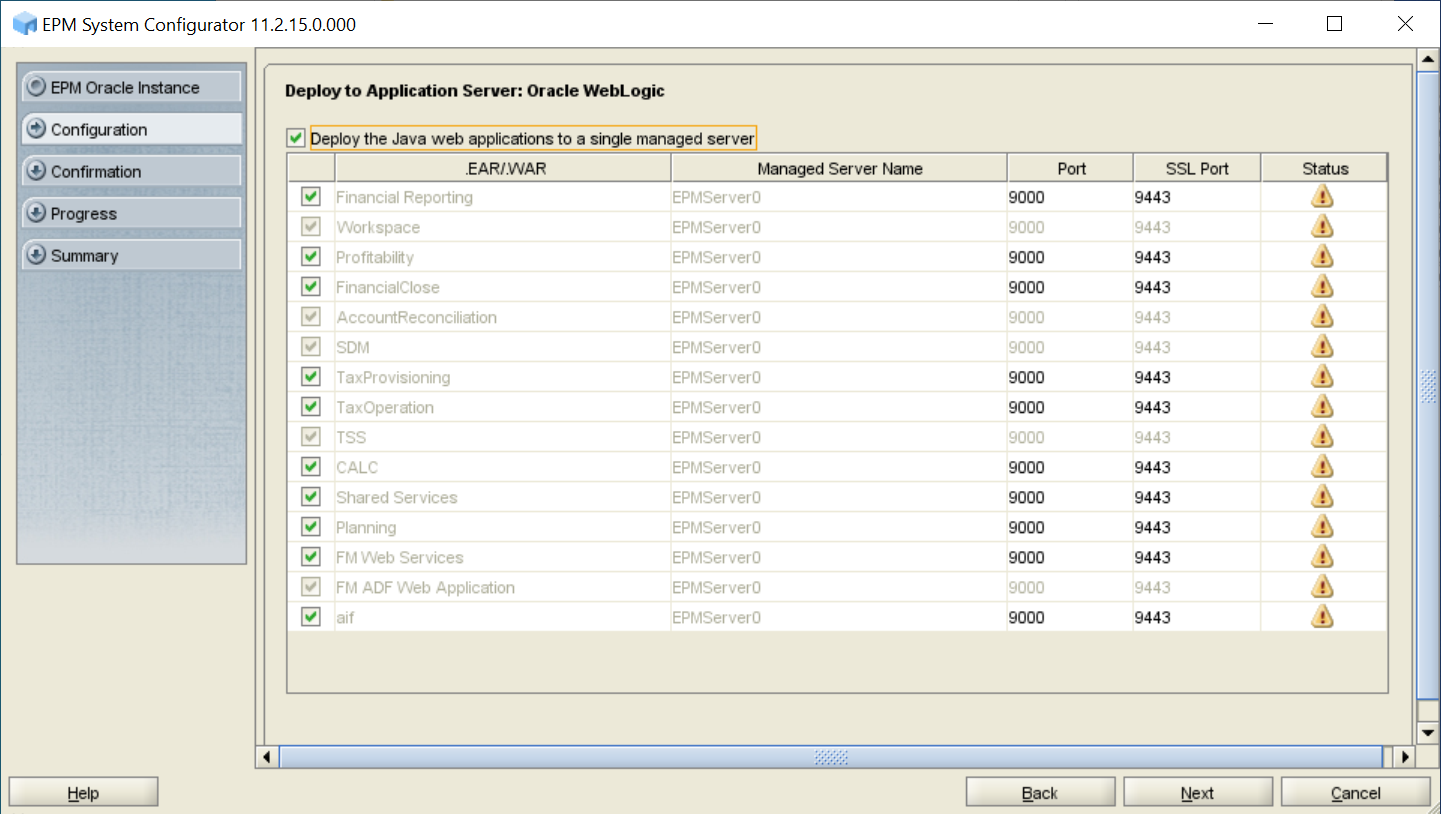Click the Port field for Financial Reporting
Viewport: 1441px width, 814px height.
[1070, 197]
